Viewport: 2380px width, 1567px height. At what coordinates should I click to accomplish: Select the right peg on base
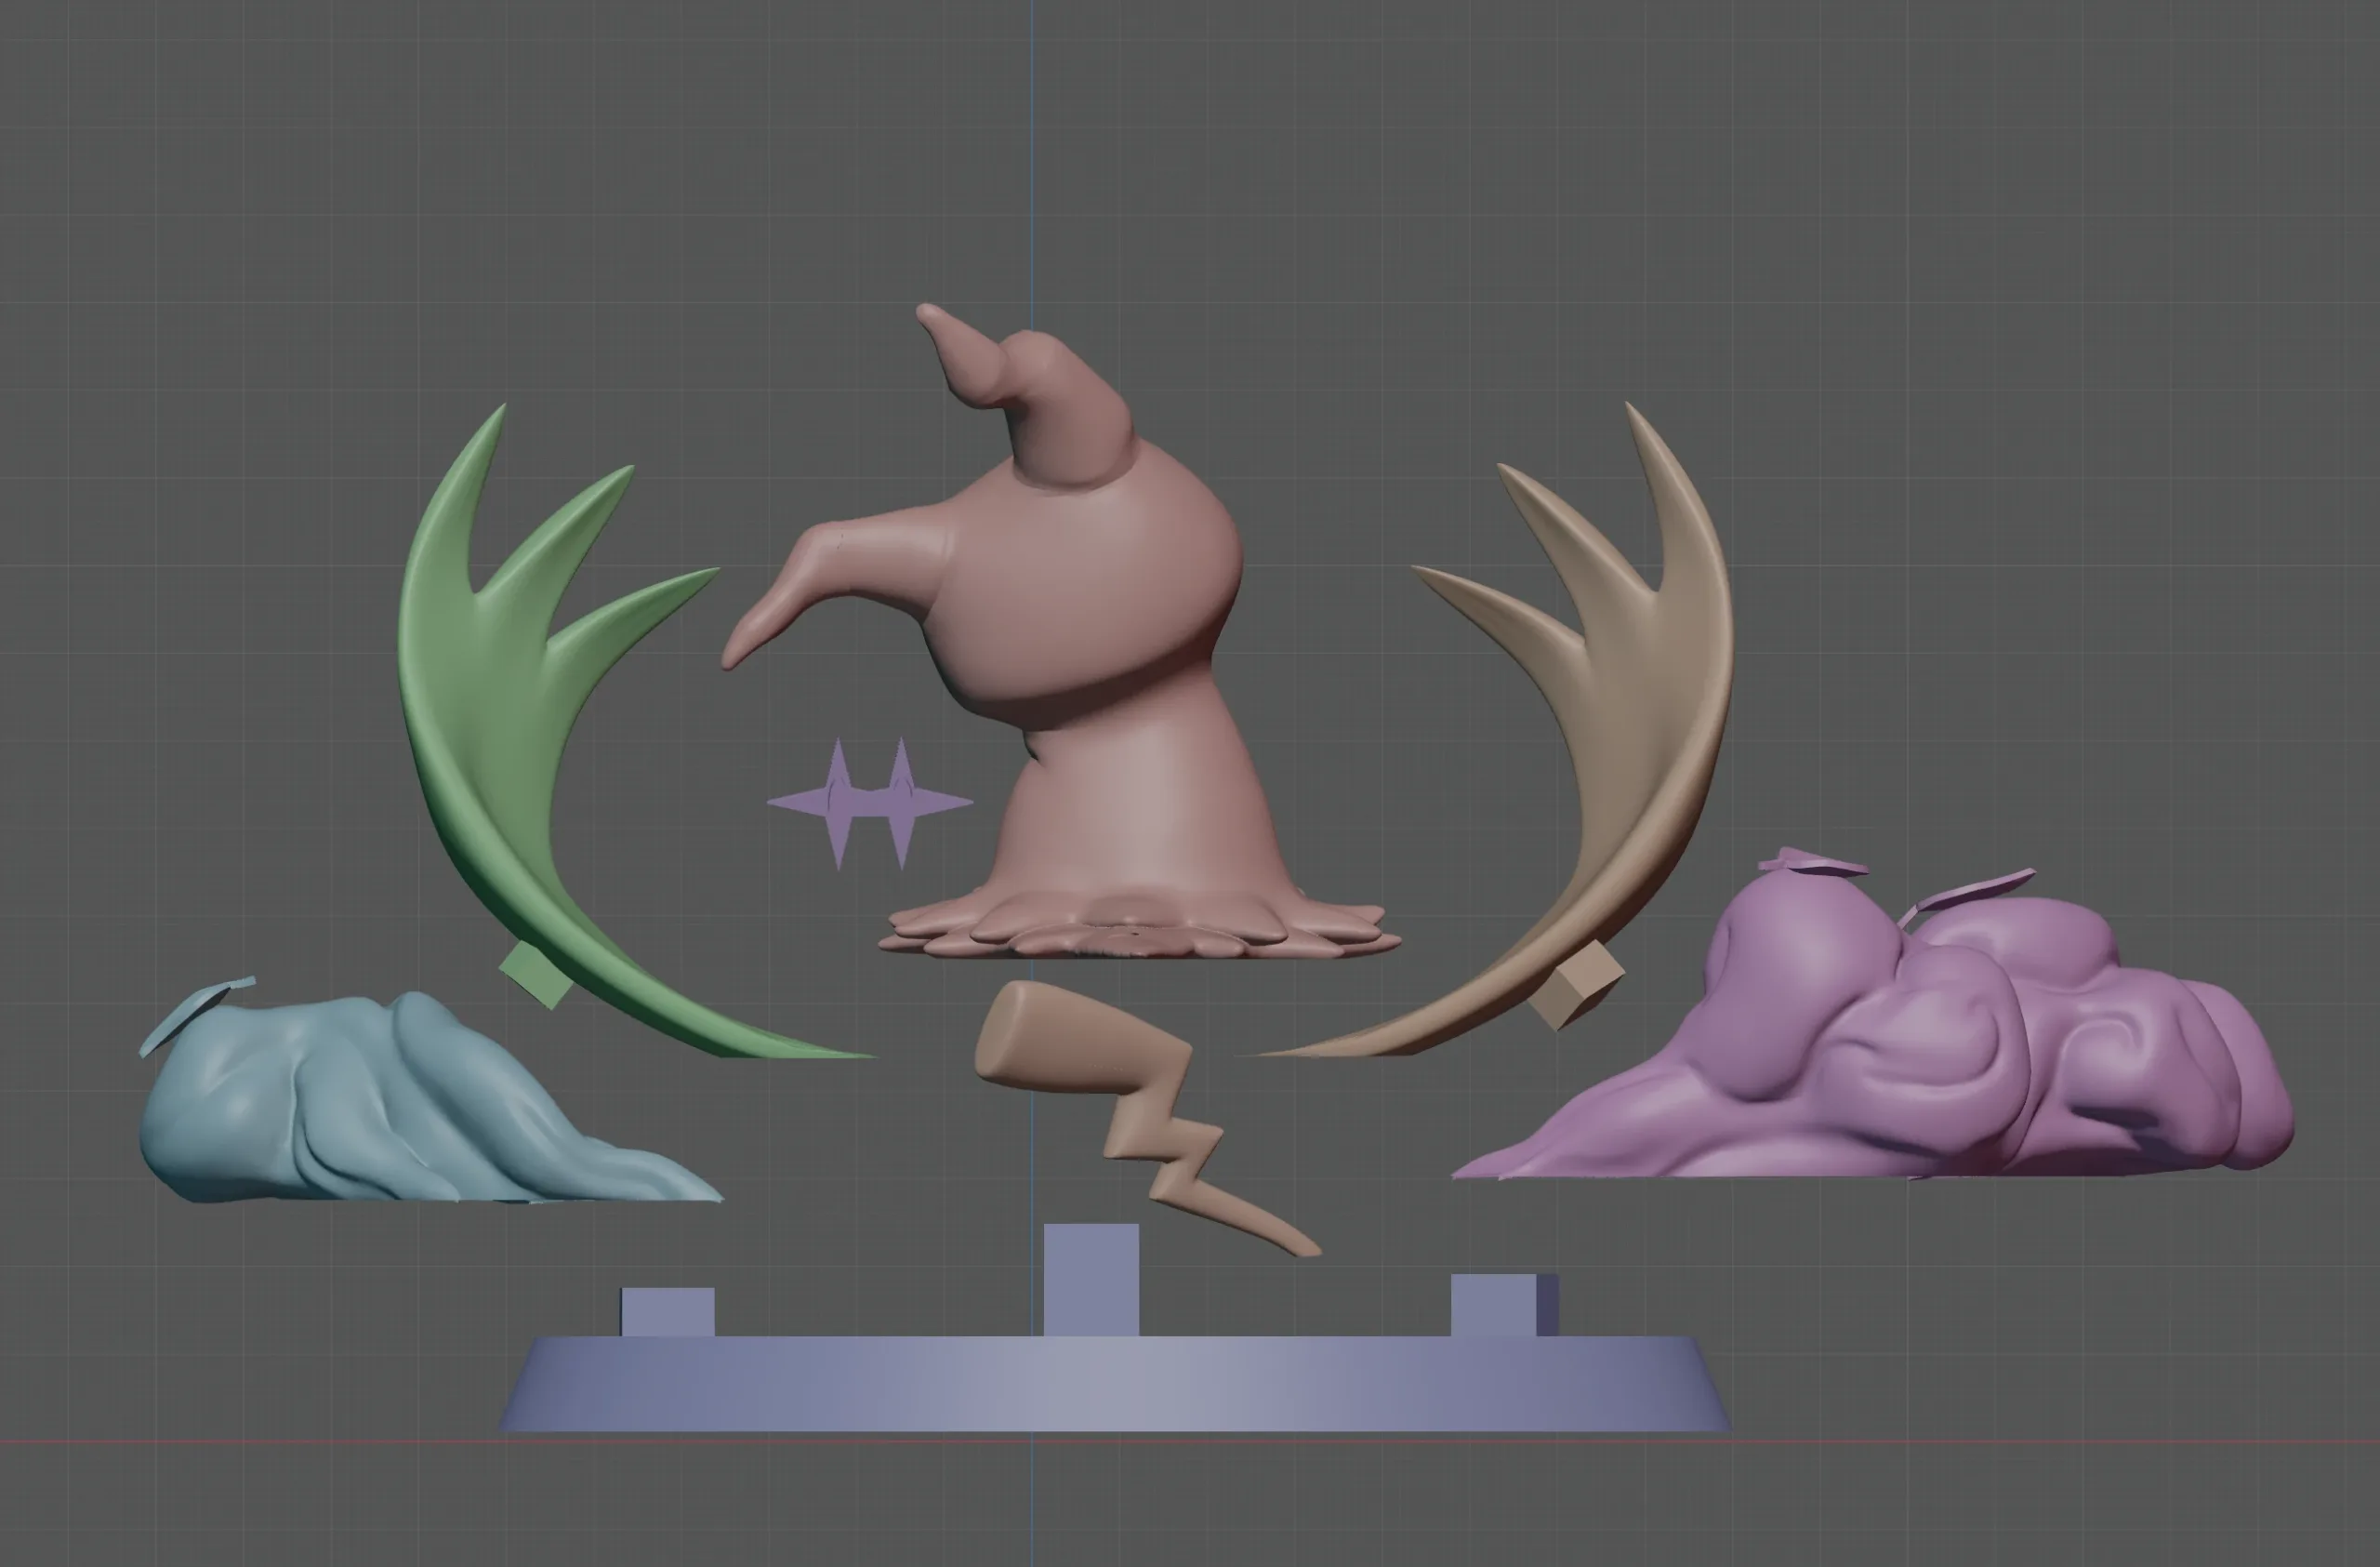coord(1504,1305)
